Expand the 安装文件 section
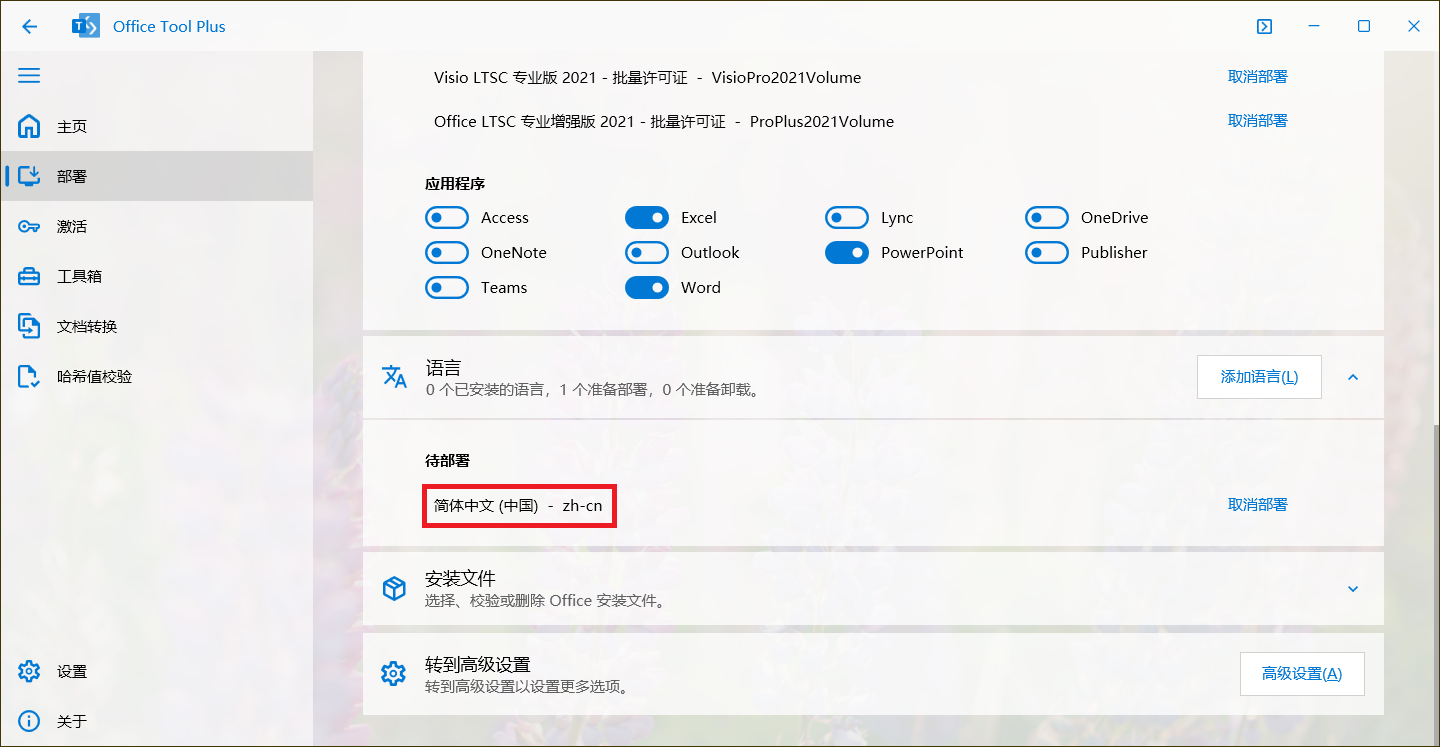The width and height of the screenshot is (1440, 747). tap(1353, 589)
